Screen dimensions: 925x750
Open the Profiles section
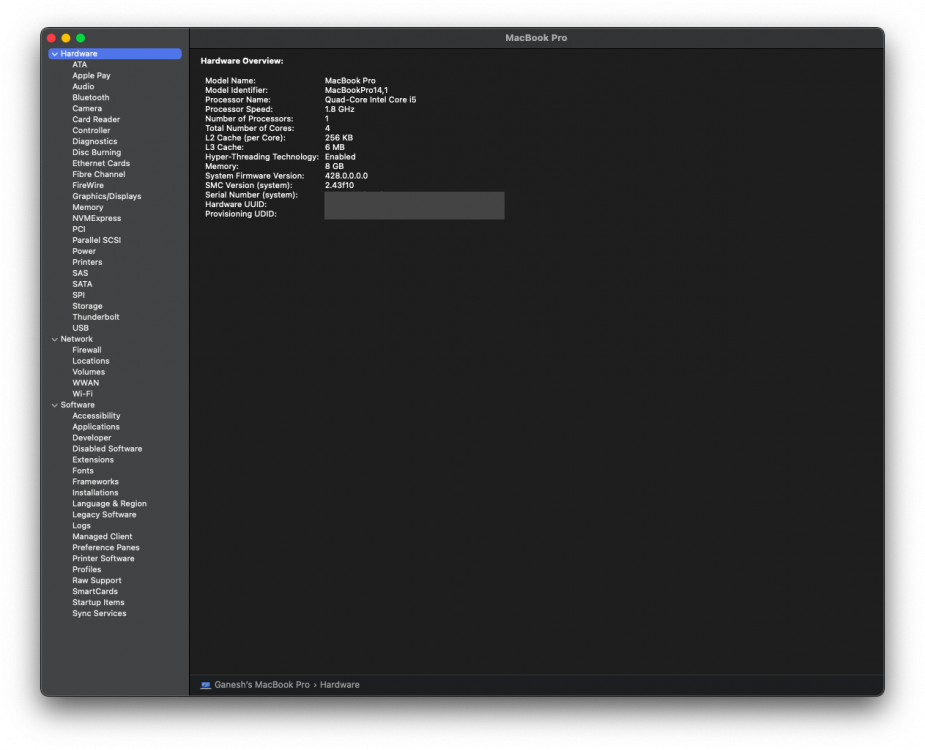coord(87,570)
